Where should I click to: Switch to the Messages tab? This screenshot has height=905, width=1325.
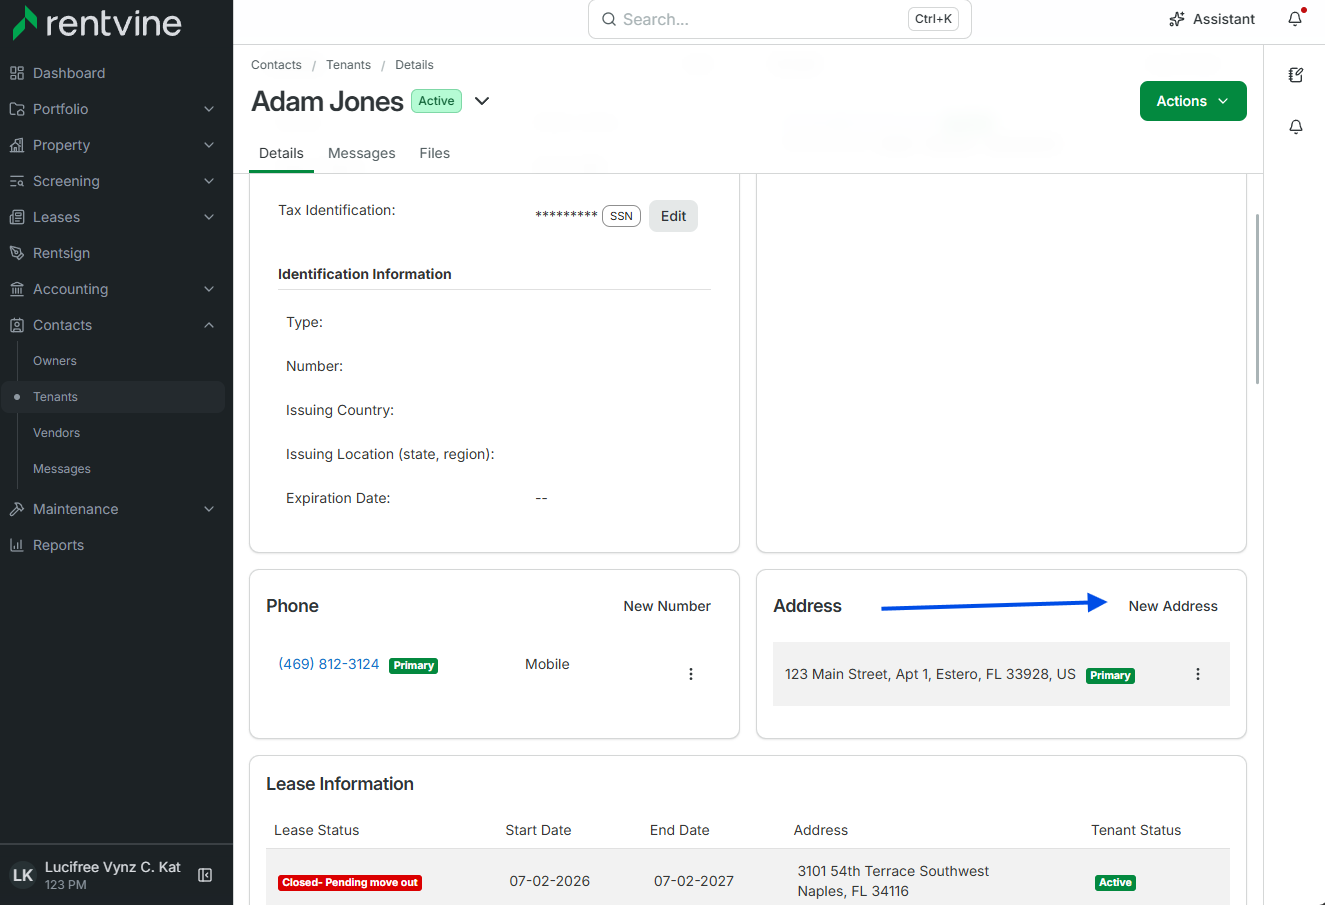tap(362, 153)
